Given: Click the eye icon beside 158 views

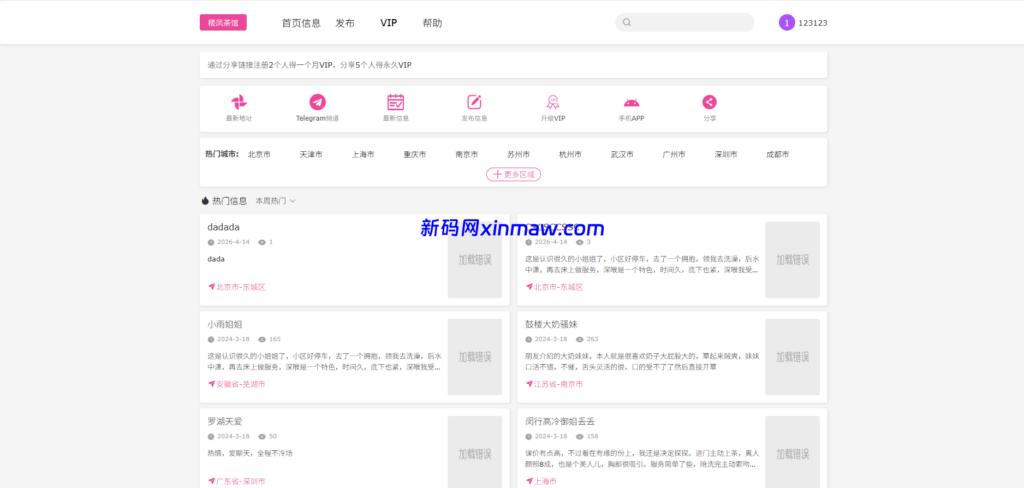Looking at the screenshot, I should pyautogui.click(x=579, y=436).
